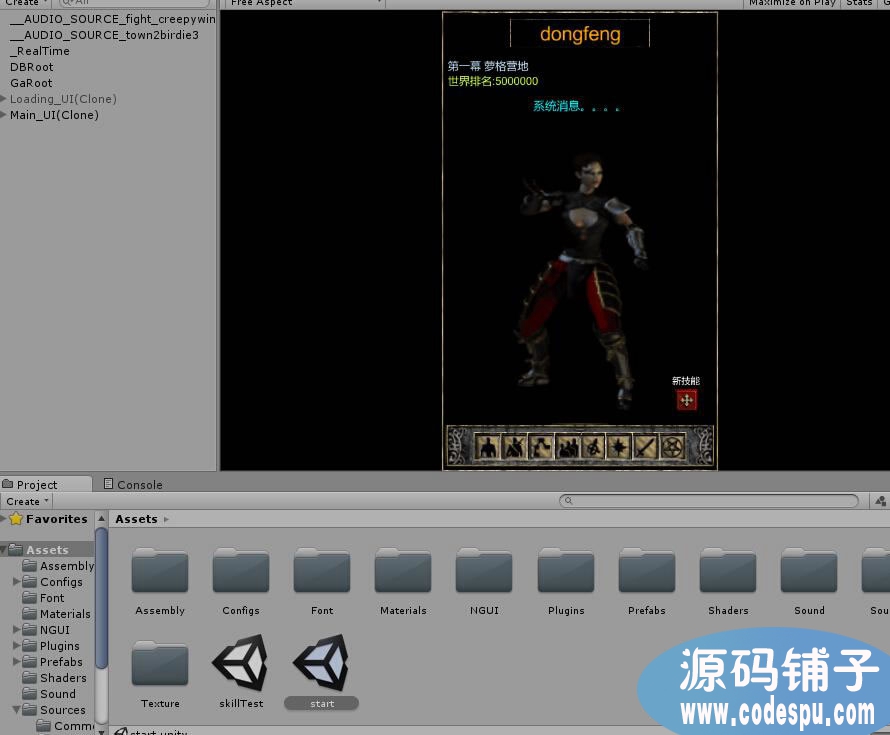Expand the Configs folder in the tree
The height and width of the screenshot is (735, 890).
[16, 582]
